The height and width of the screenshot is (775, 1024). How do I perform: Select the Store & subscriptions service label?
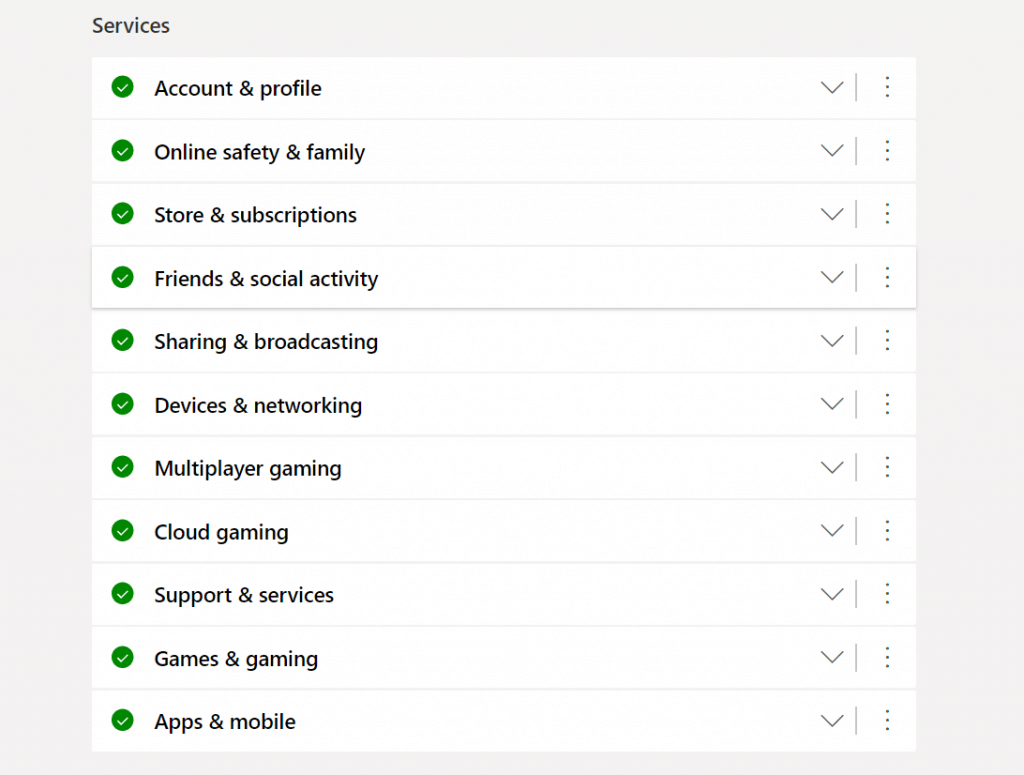pyautogui.click(x=255, y=215)
